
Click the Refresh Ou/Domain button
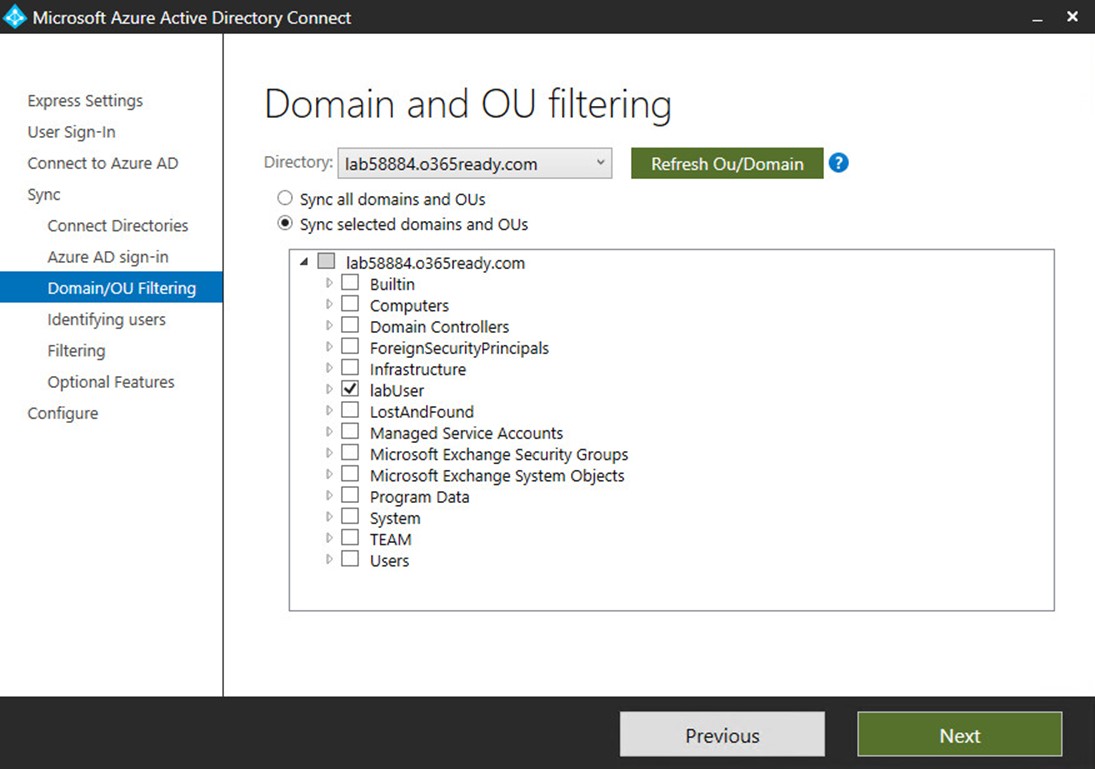(x=727, y=163)
